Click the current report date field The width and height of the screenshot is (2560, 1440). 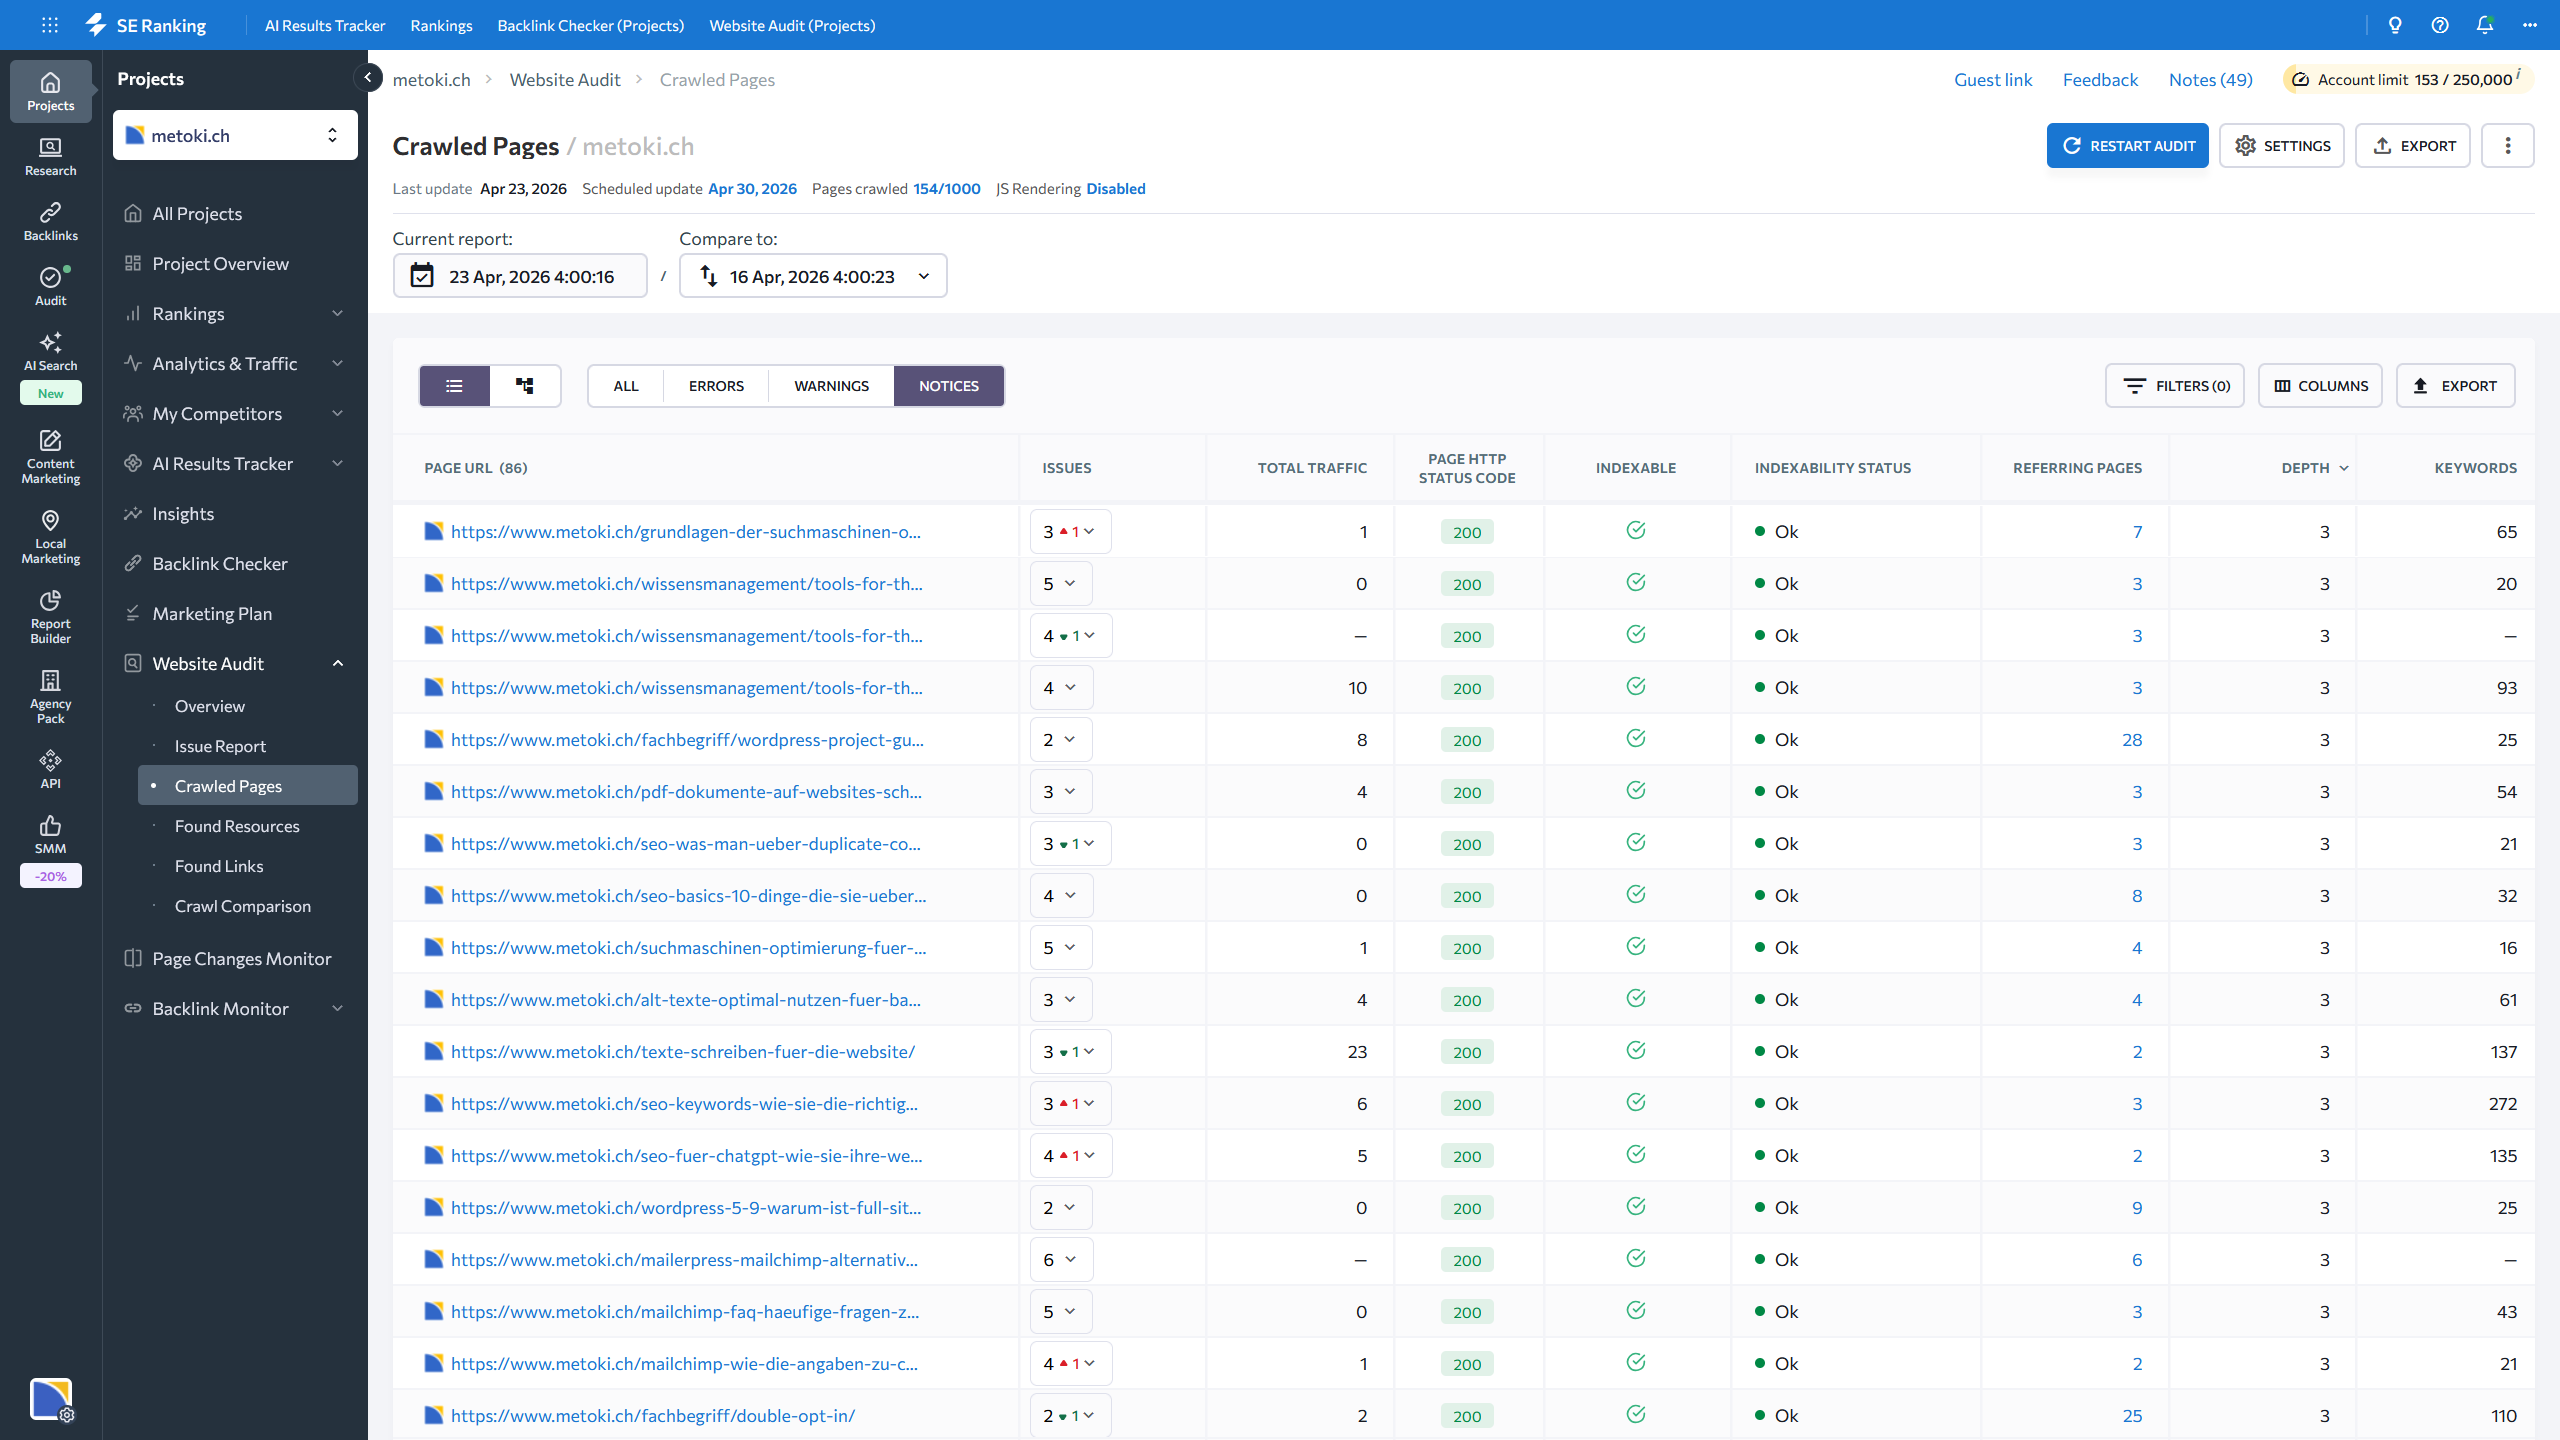(x=519, y=276)
